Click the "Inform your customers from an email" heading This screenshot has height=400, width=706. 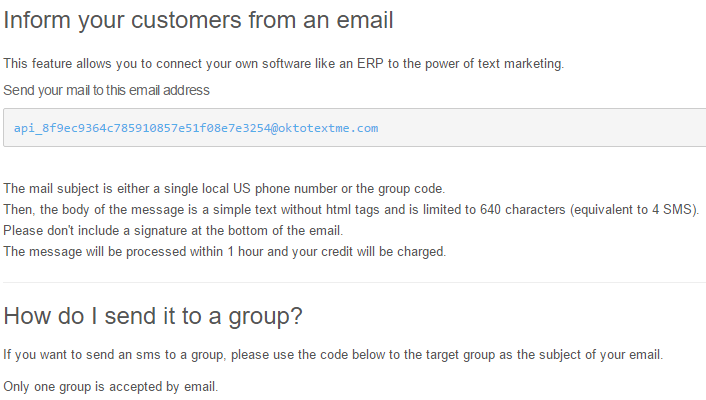[x=198, y=18]
